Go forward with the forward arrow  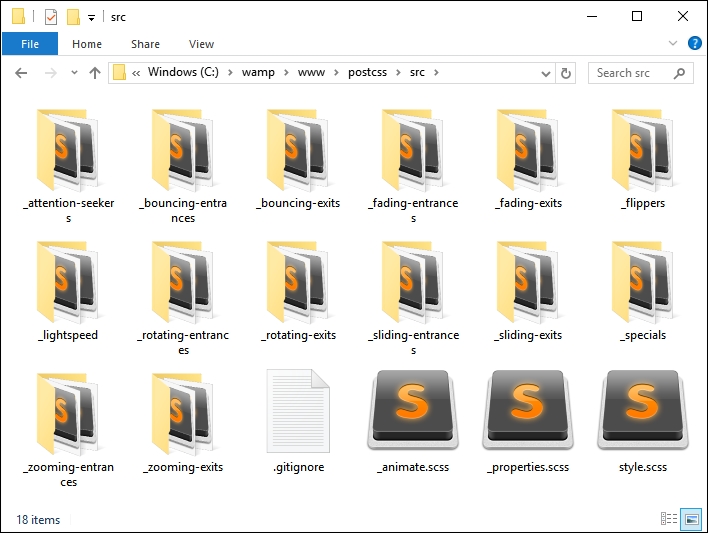[x=51, y=73]
